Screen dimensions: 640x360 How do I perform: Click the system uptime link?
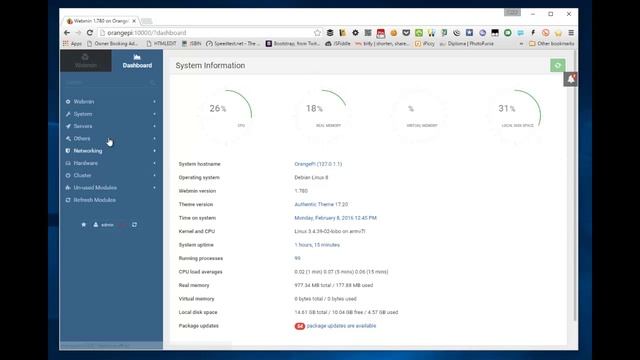(317, 245)
